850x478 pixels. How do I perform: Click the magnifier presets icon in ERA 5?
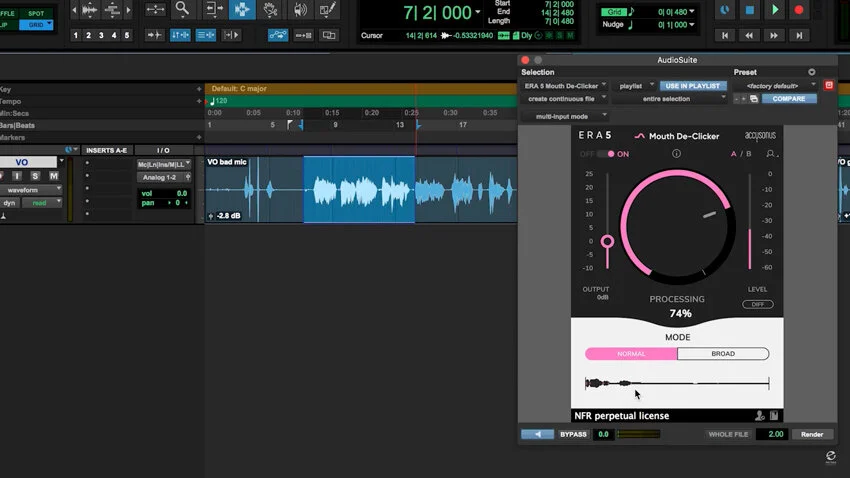(771, 154)
